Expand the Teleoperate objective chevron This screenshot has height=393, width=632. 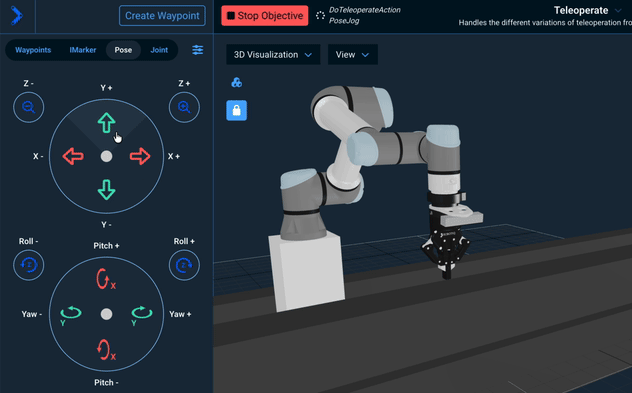[618, 10]
